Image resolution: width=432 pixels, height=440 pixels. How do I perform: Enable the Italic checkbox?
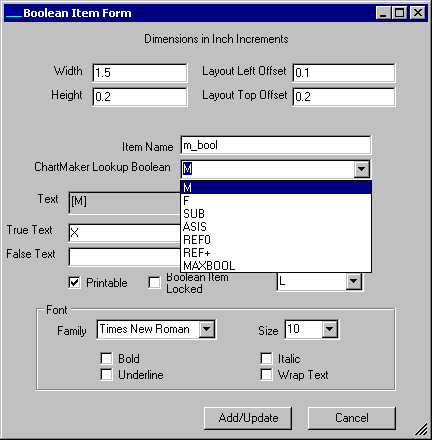pos(266,359)
